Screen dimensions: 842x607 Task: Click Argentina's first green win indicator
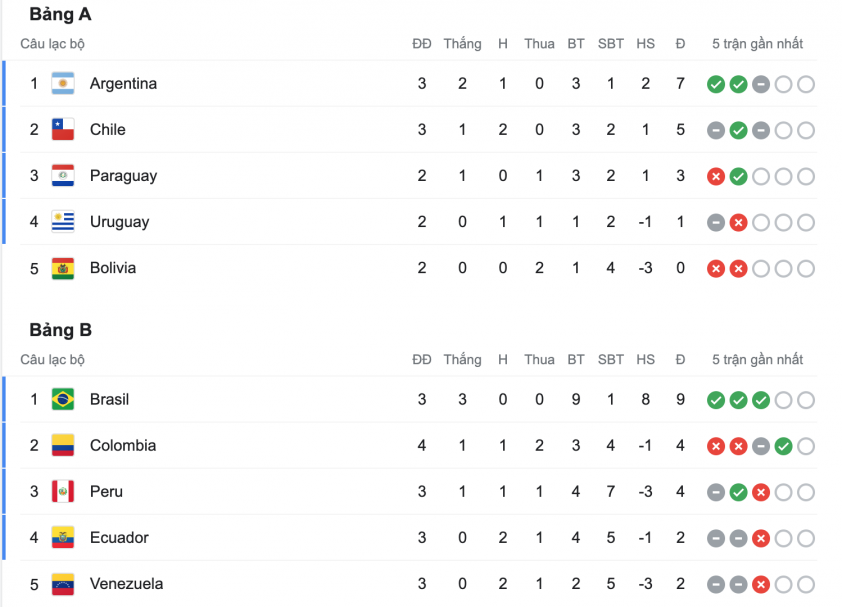pyautogui.click(x=716, y=85)
